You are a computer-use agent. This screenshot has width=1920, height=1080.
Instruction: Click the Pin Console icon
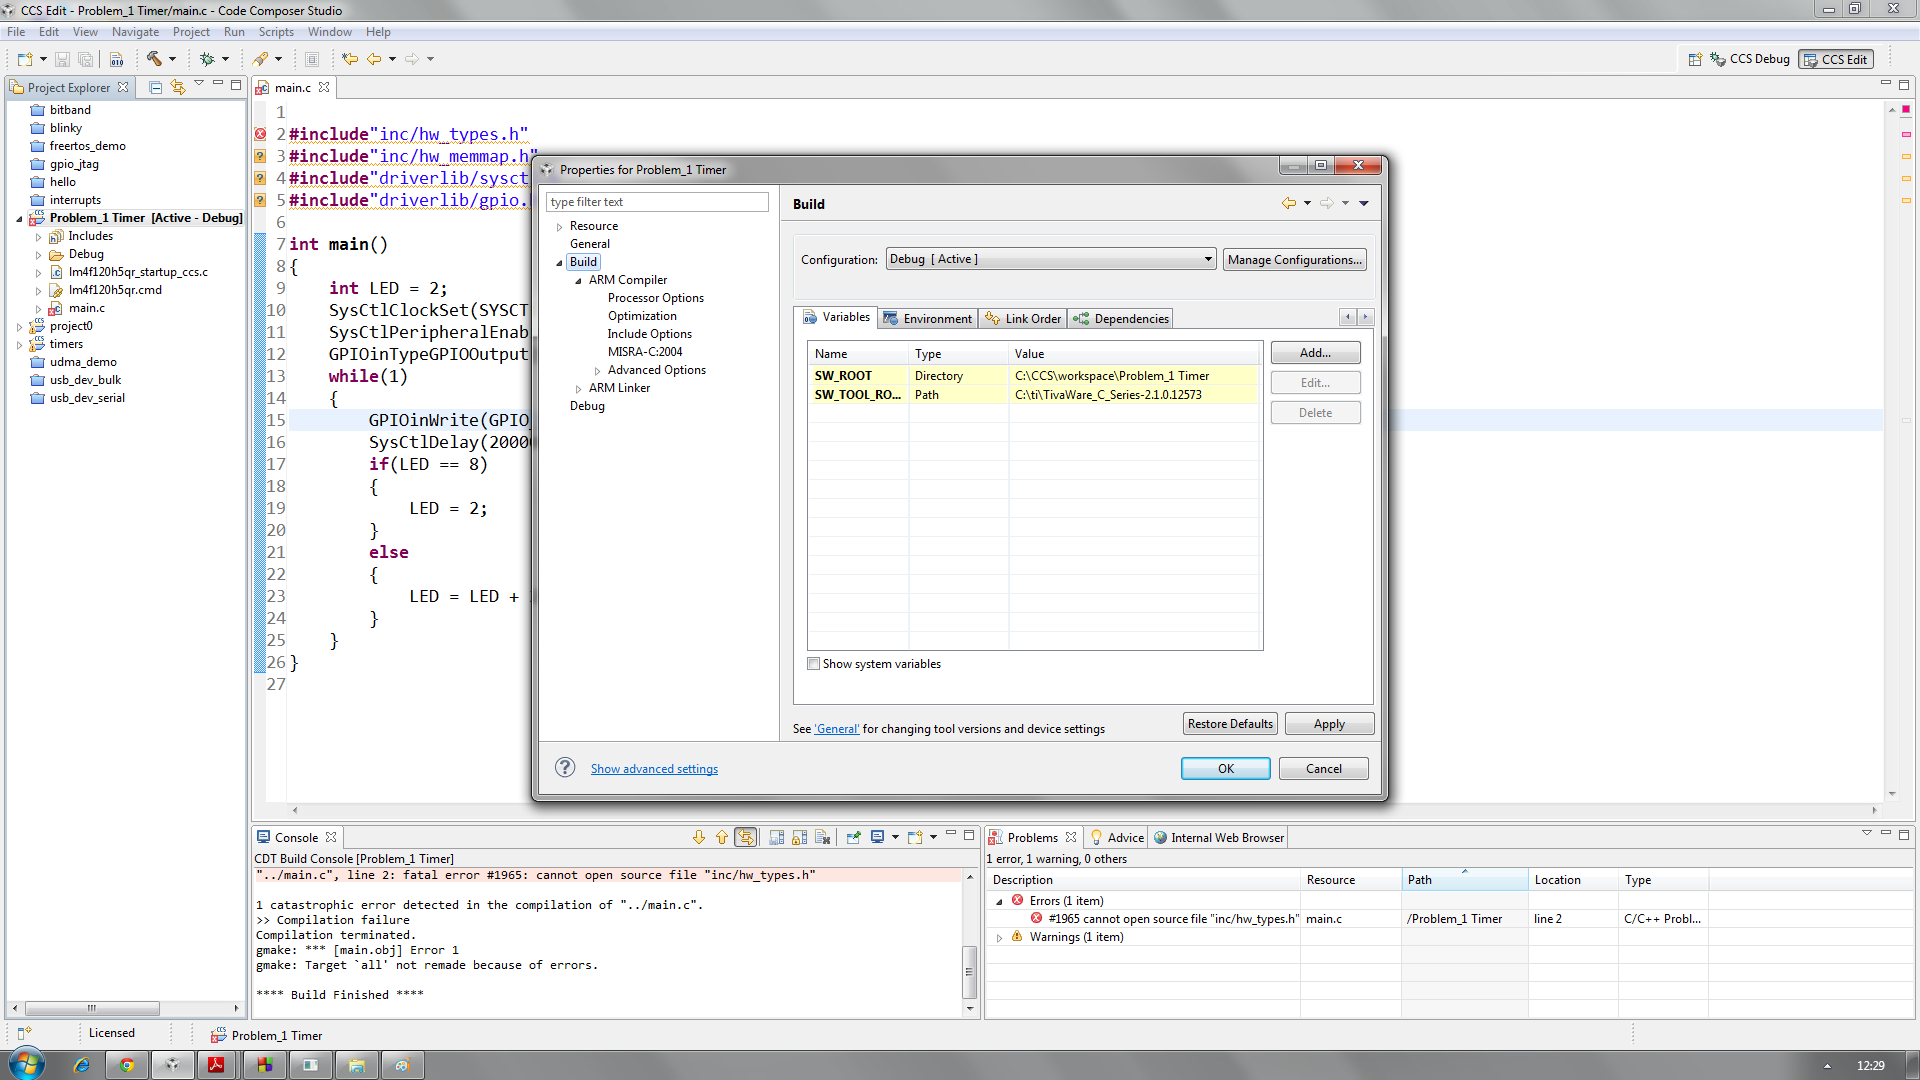tap(853, 837)
